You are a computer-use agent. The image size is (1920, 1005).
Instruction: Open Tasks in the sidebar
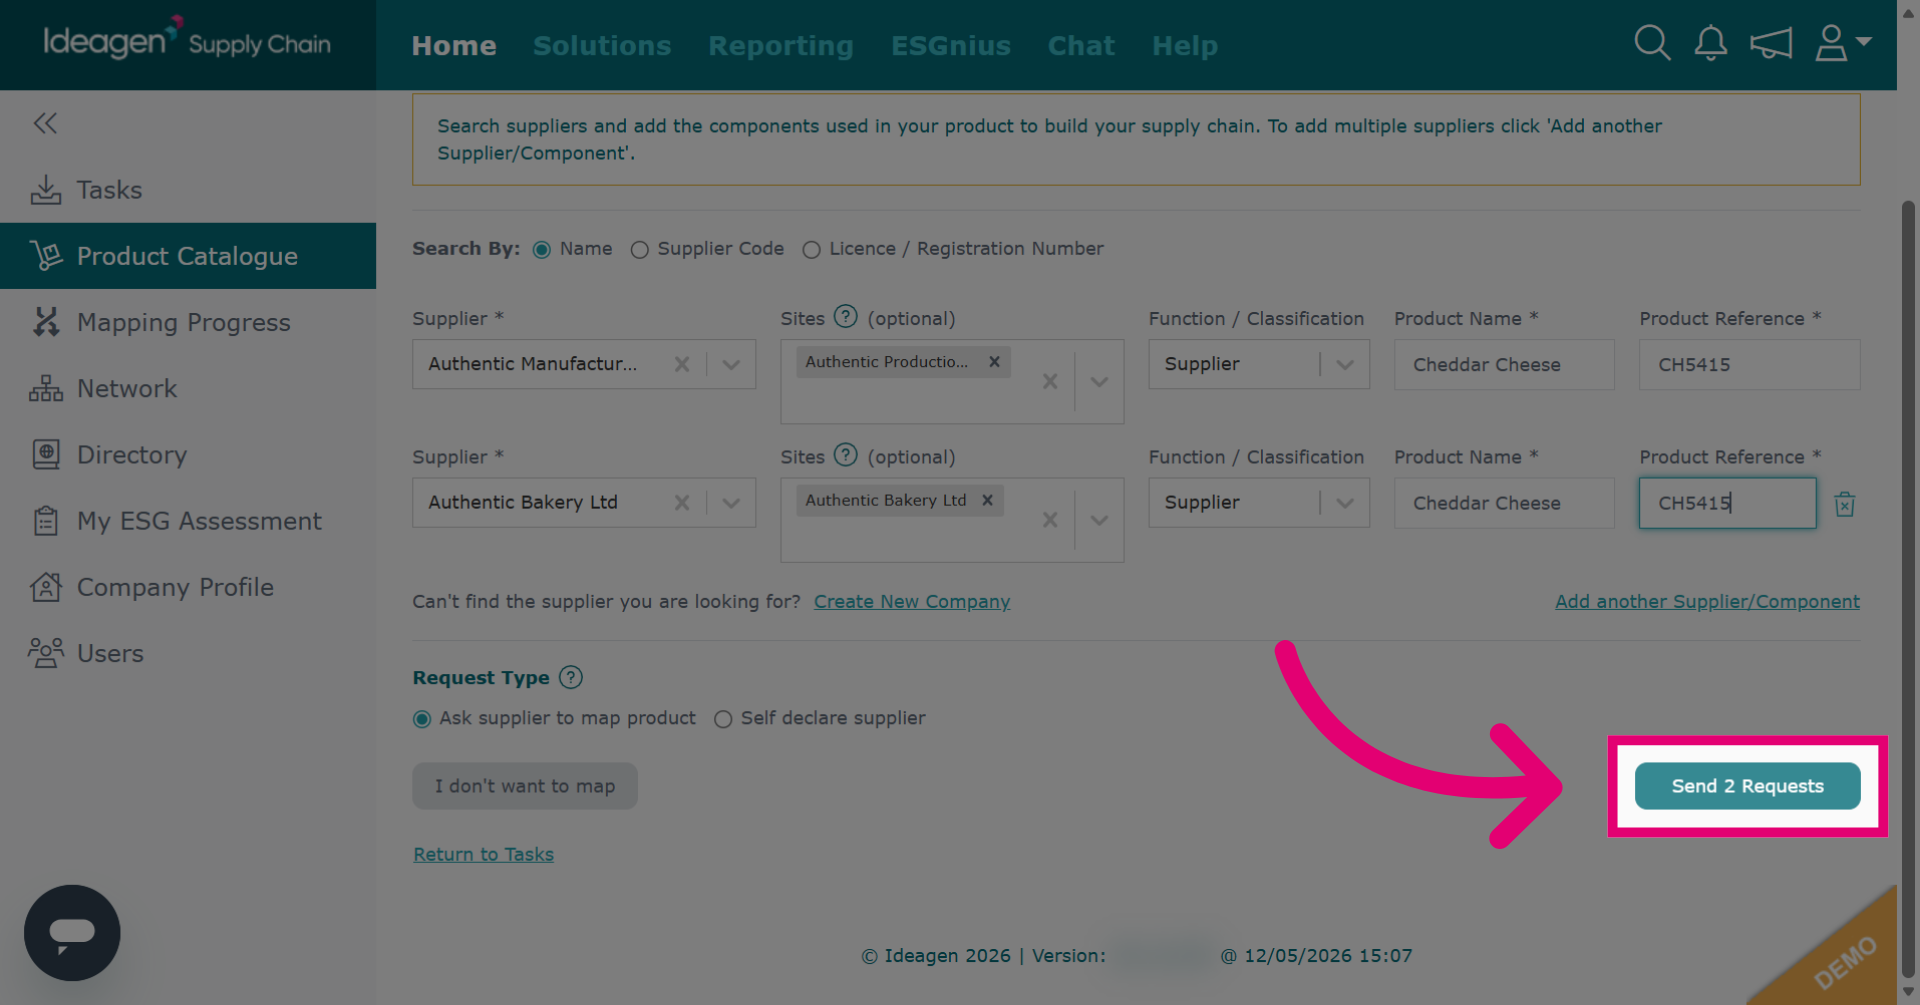[x=188, y=190]
